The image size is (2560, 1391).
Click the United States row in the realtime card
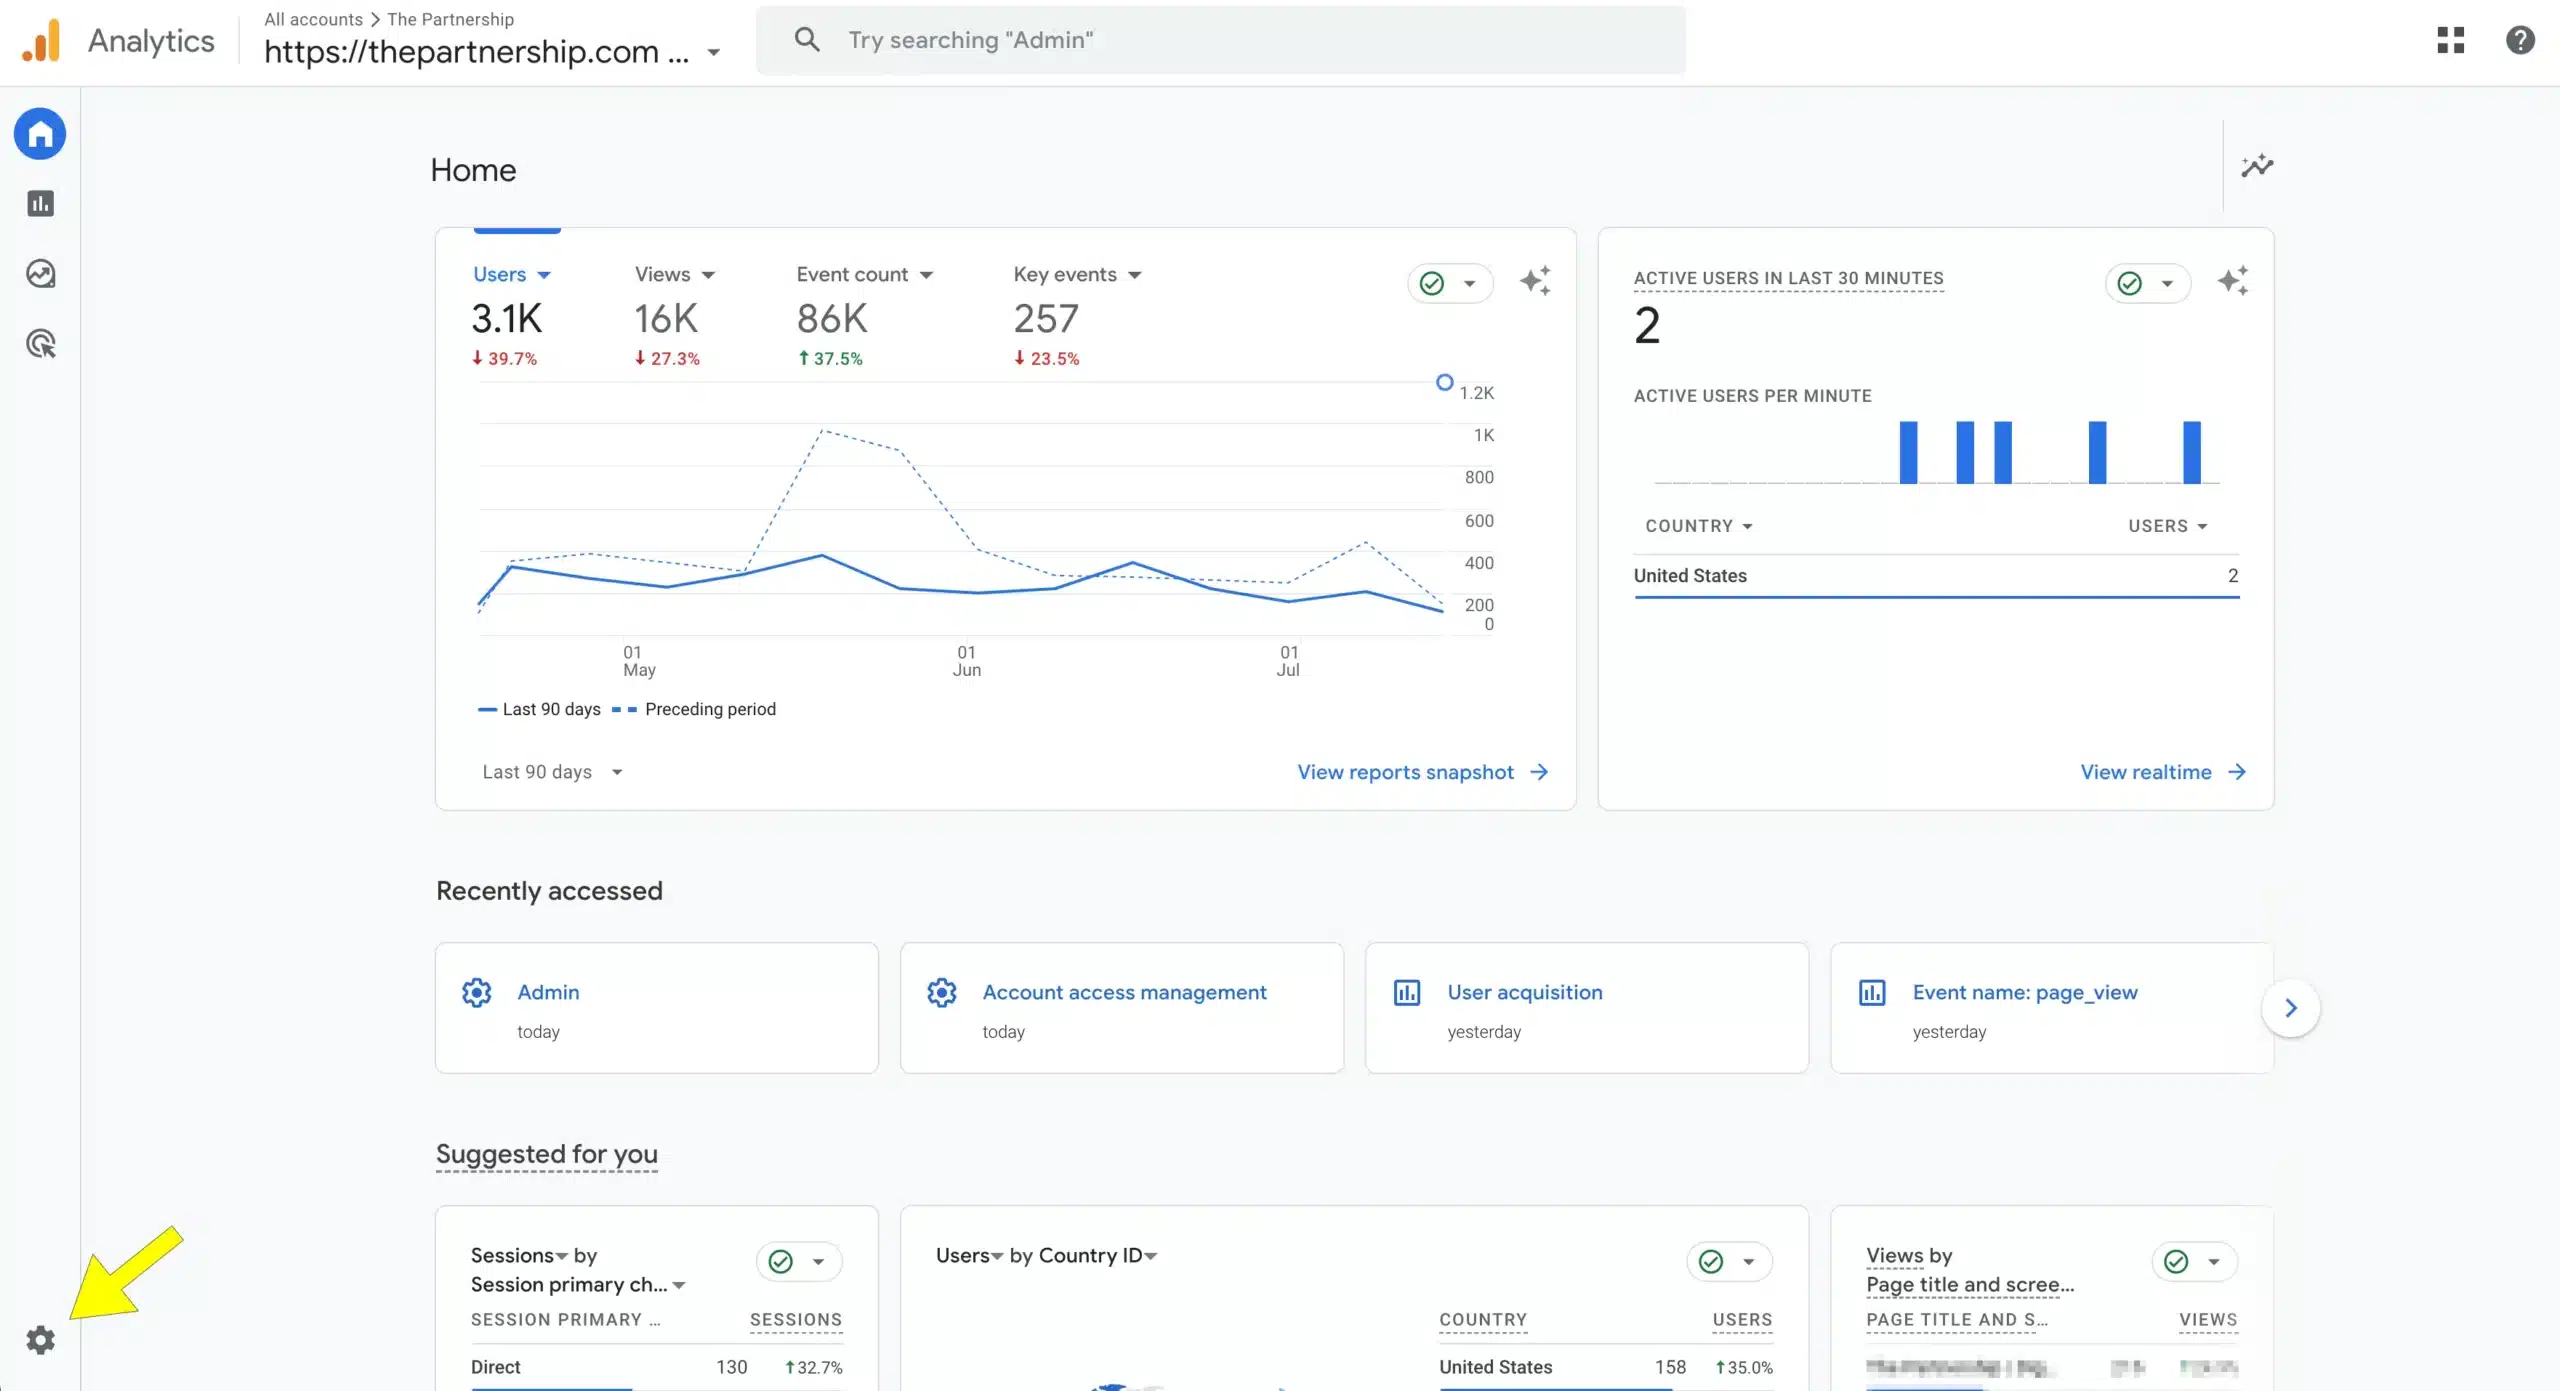1936,576
